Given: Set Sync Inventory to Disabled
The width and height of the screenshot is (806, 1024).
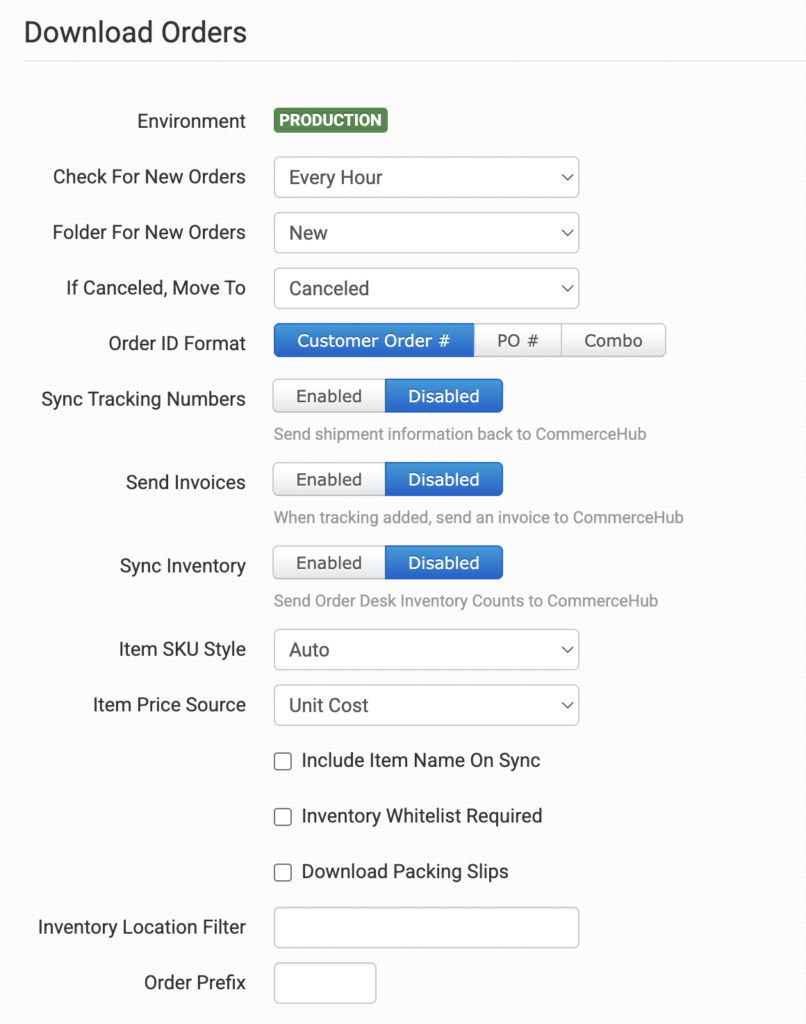Looking at the screenshot, I should [443, 564].
